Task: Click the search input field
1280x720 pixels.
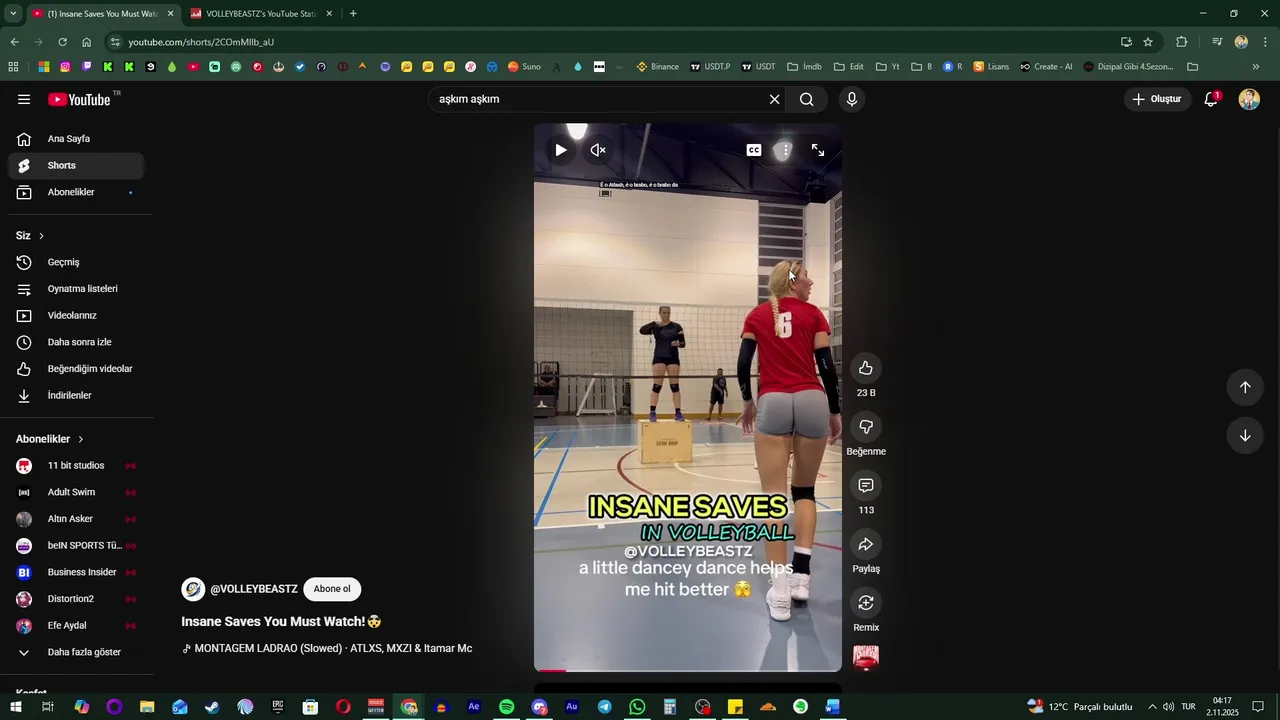Action: tap(598, 99)
